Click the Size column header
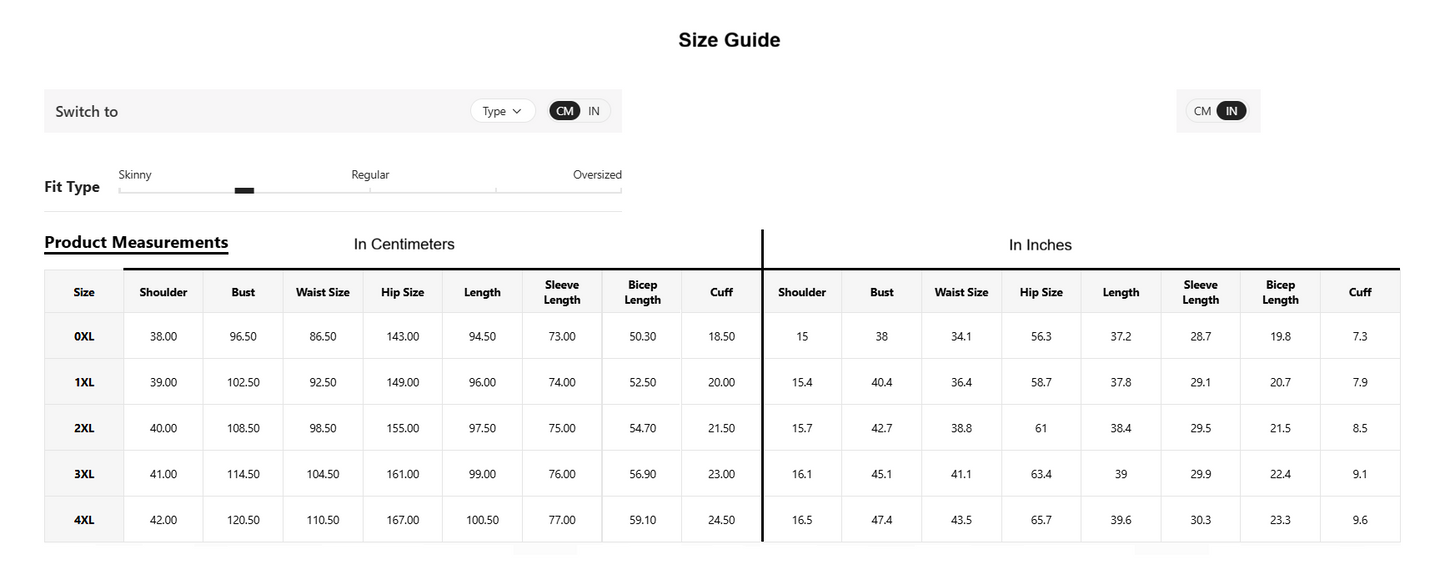This screenshot has height=585, width=1445. [x=84, y=292]
